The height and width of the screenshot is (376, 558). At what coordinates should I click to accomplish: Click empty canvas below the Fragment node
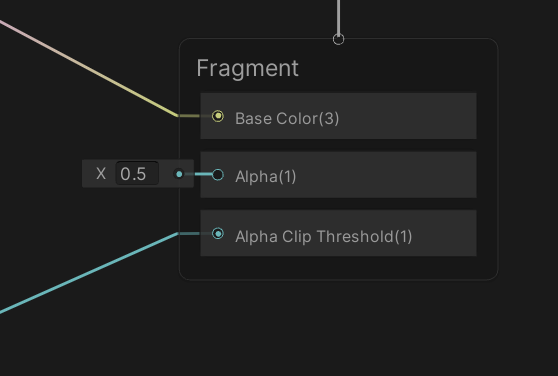[x=338, y=327]
